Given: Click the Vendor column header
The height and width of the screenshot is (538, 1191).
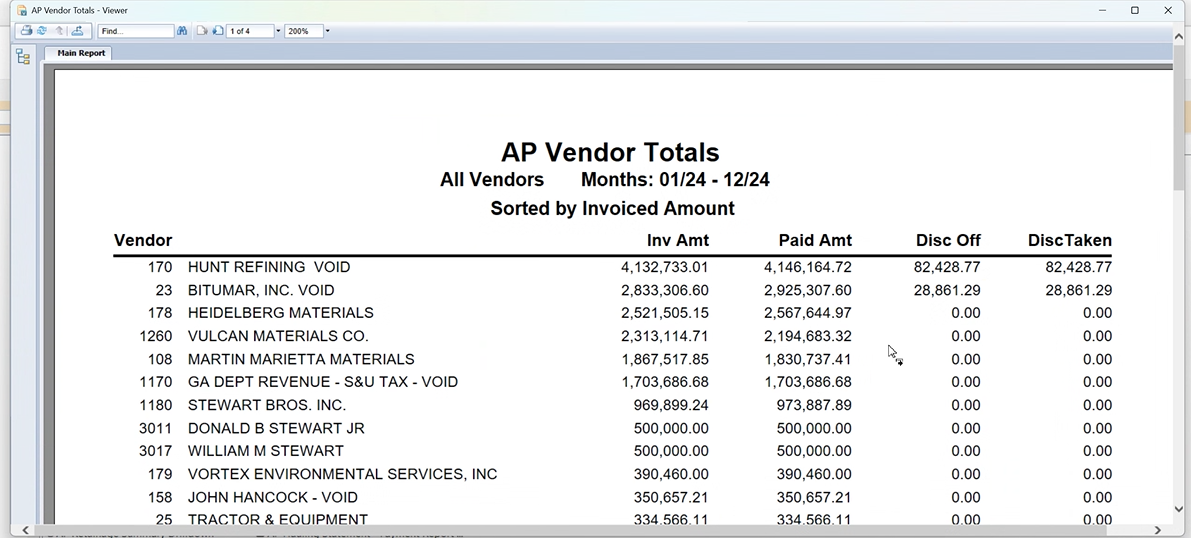Looking at the screenshot, I should click(x=143, y=241).
